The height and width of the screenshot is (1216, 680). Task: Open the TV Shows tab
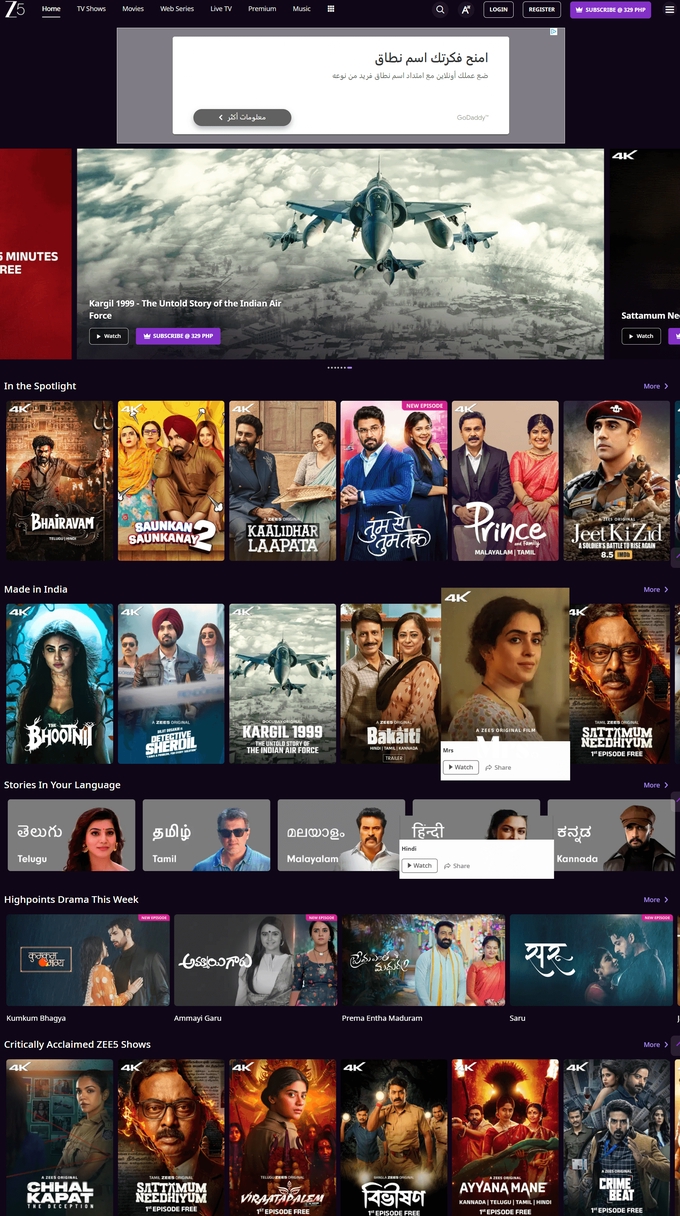tap(91, 9)
